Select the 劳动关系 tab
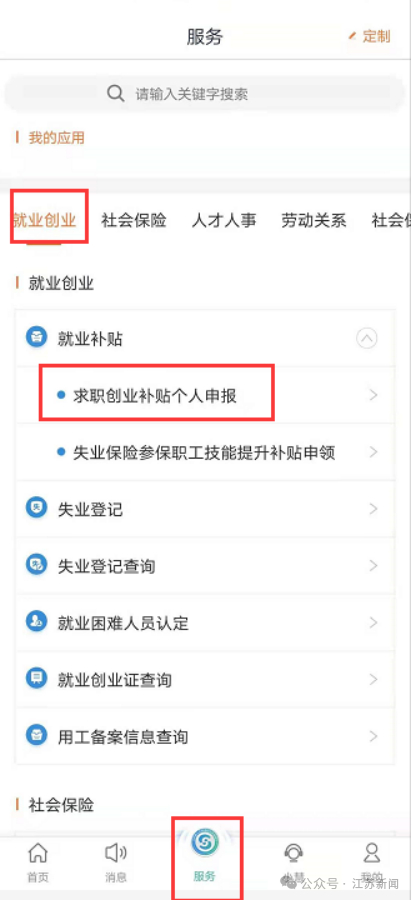 click(x=314, y=220)
